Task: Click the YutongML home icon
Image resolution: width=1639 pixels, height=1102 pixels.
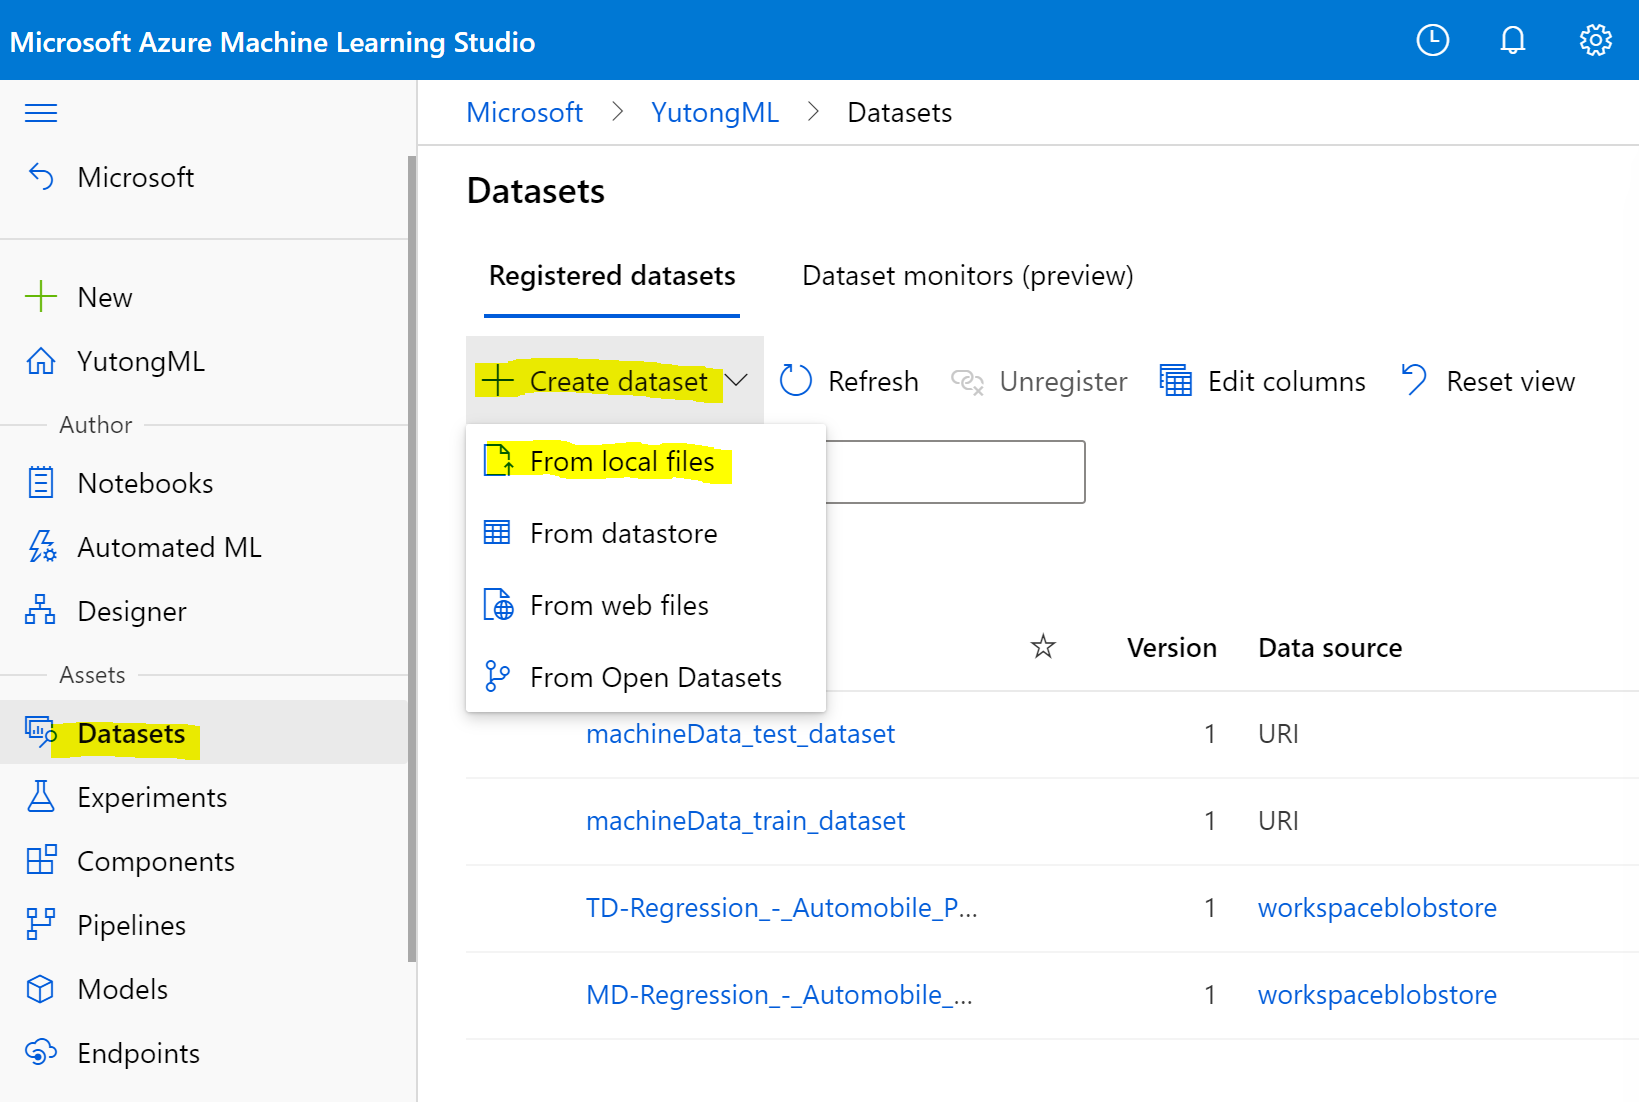Action: [41, 361]
